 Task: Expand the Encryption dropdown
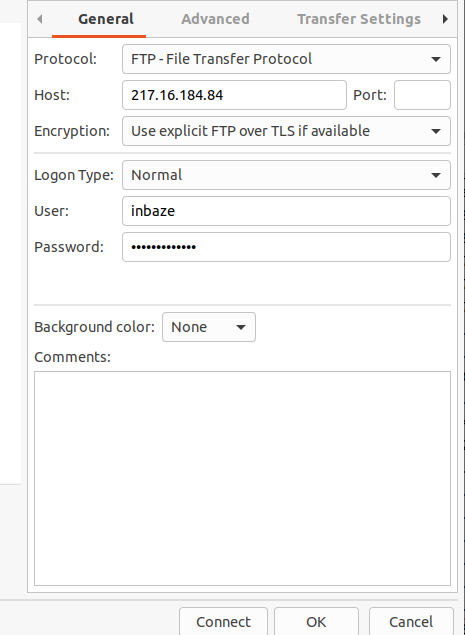[x=286, y=131]
